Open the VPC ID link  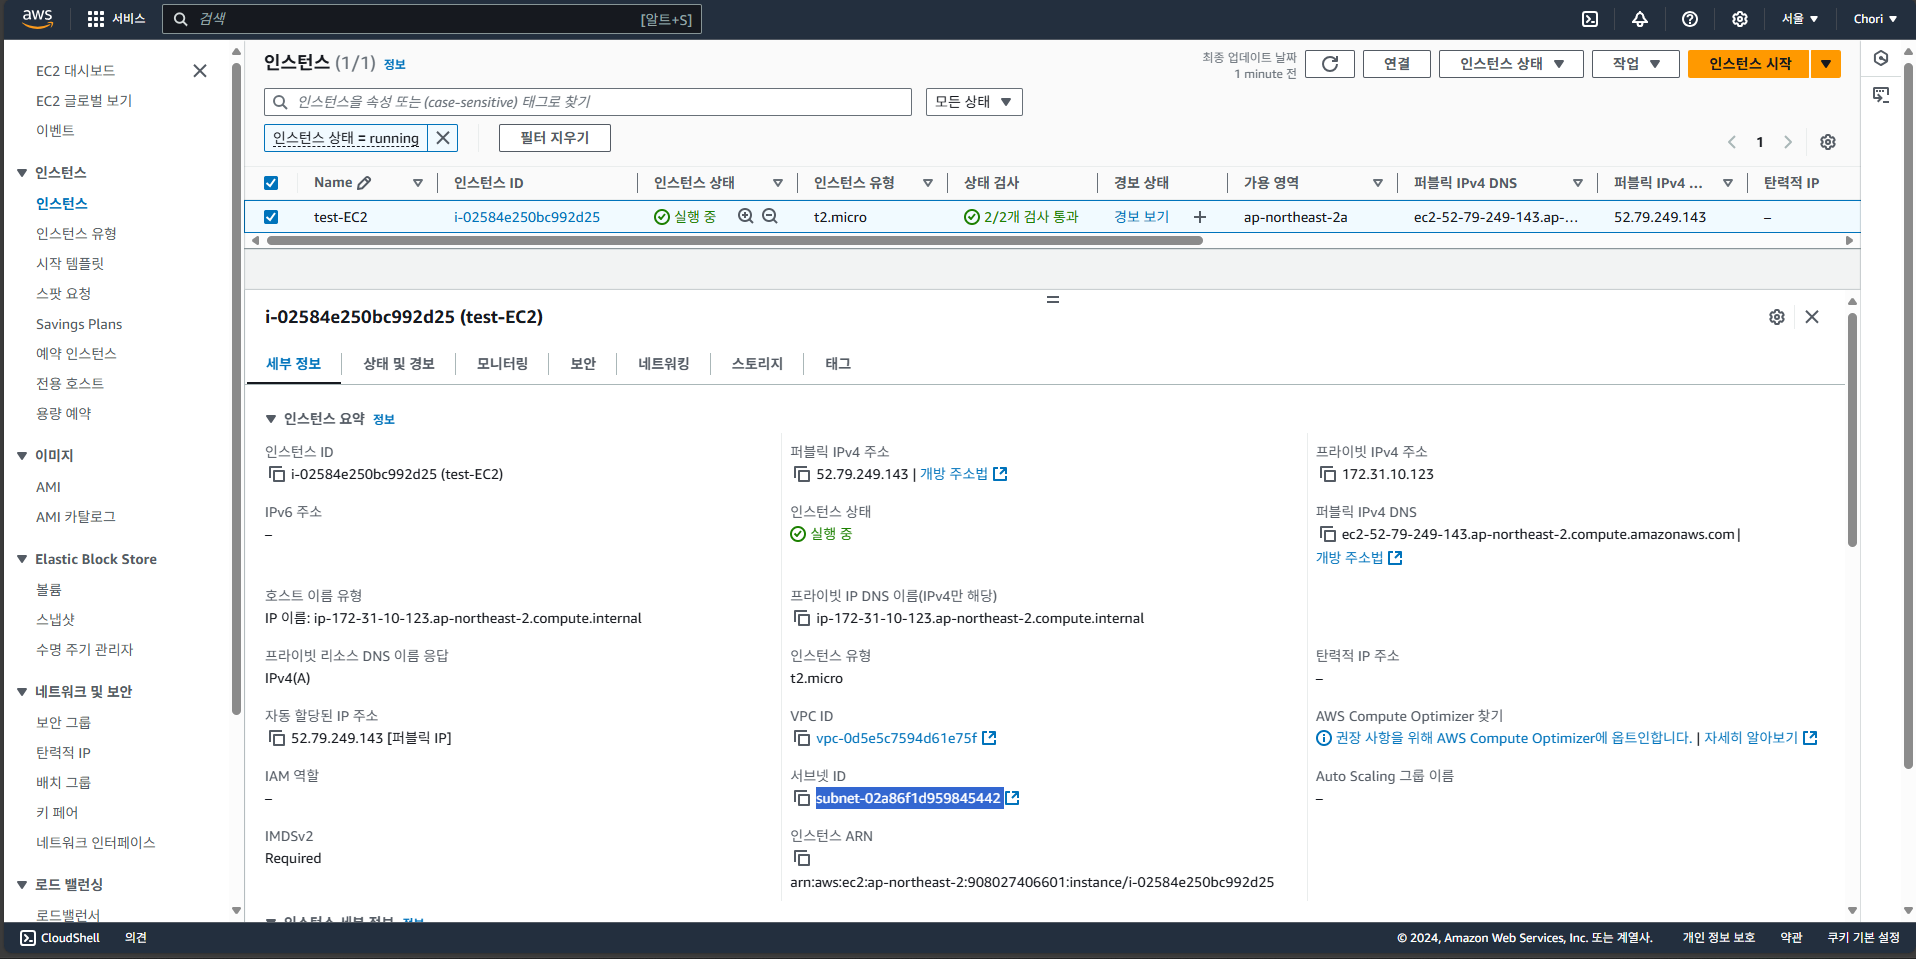896,738
